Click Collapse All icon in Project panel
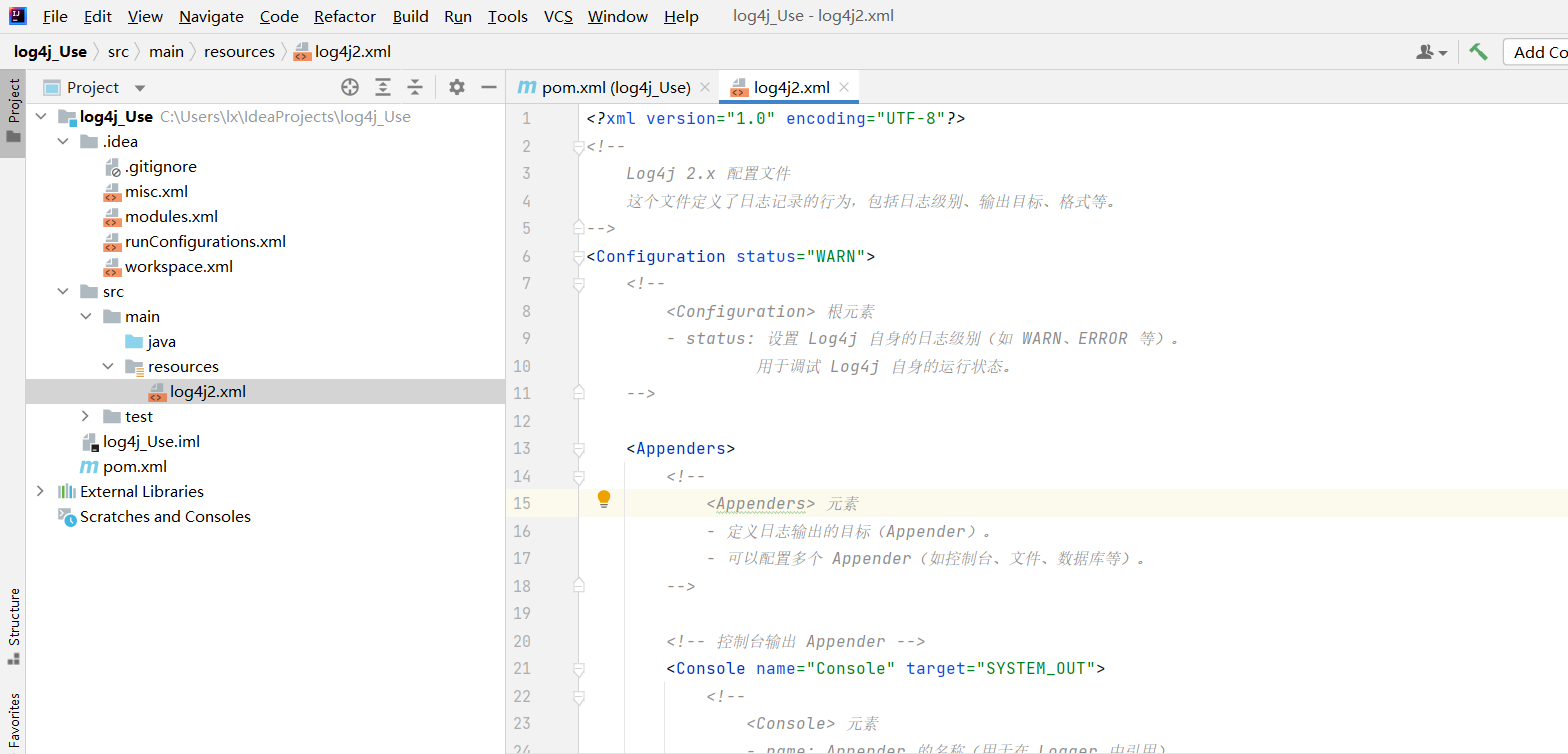Screen dimensions: 1568x754 (415, 87)
